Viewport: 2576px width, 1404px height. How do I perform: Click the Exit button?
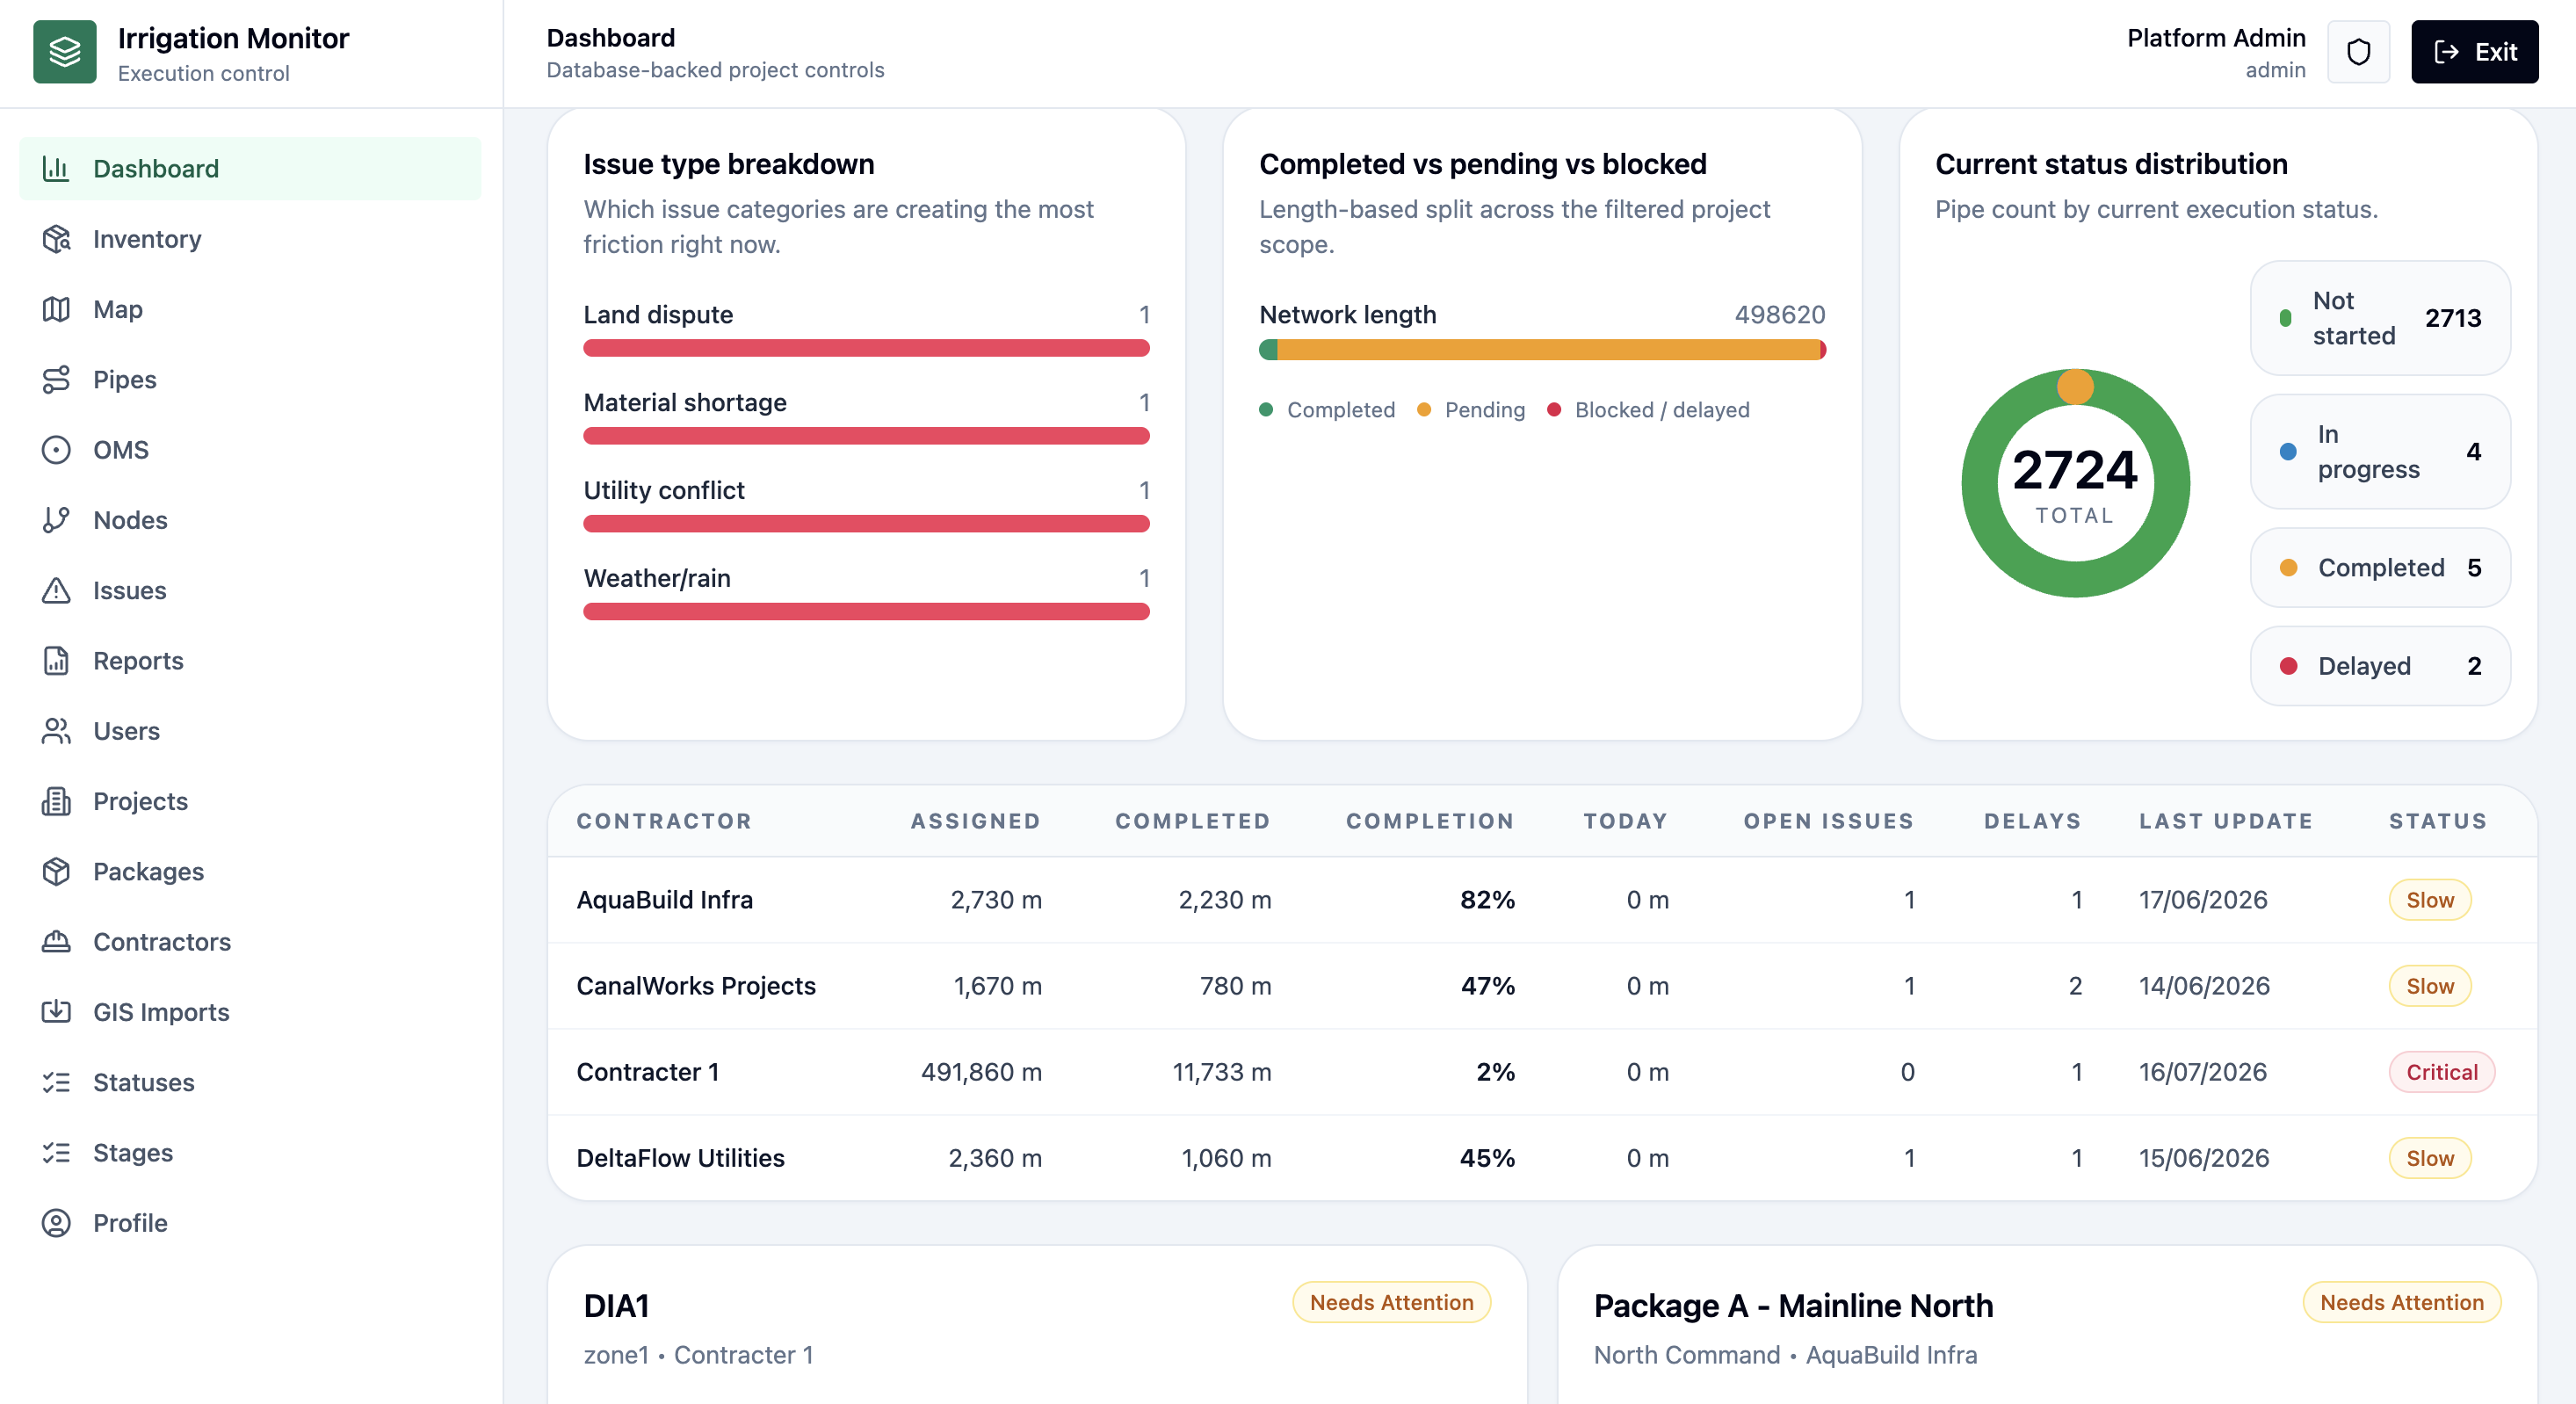click(2474, 52)
